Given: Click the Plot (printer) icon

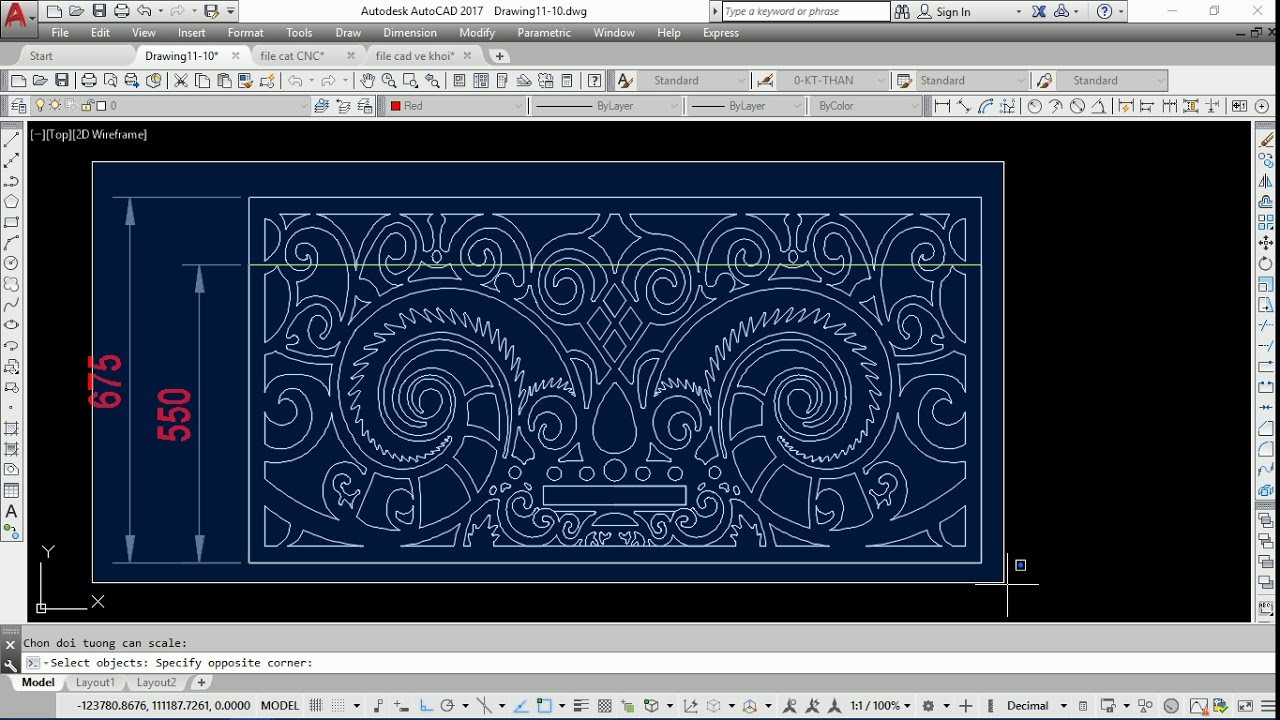Looking at the screenshot, I should click(89, 81).
